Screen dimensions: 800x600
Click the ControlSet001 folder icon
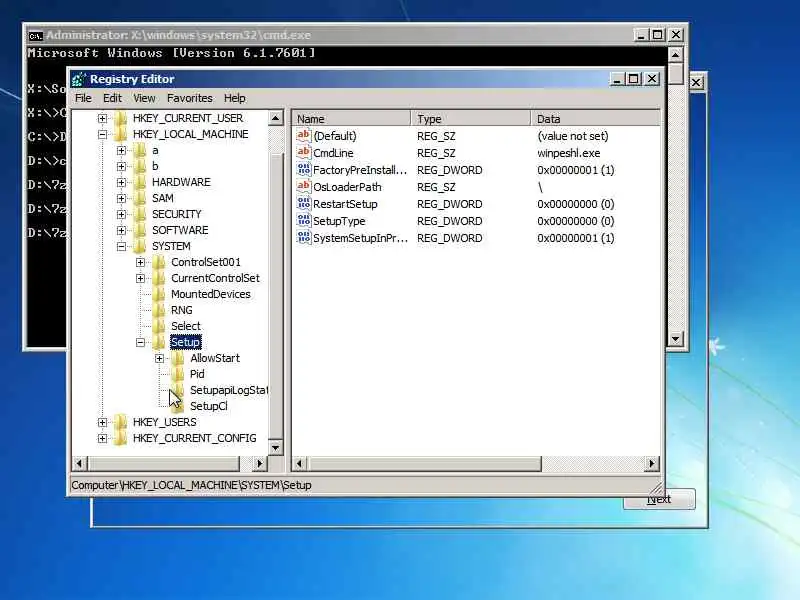(159, 262)
